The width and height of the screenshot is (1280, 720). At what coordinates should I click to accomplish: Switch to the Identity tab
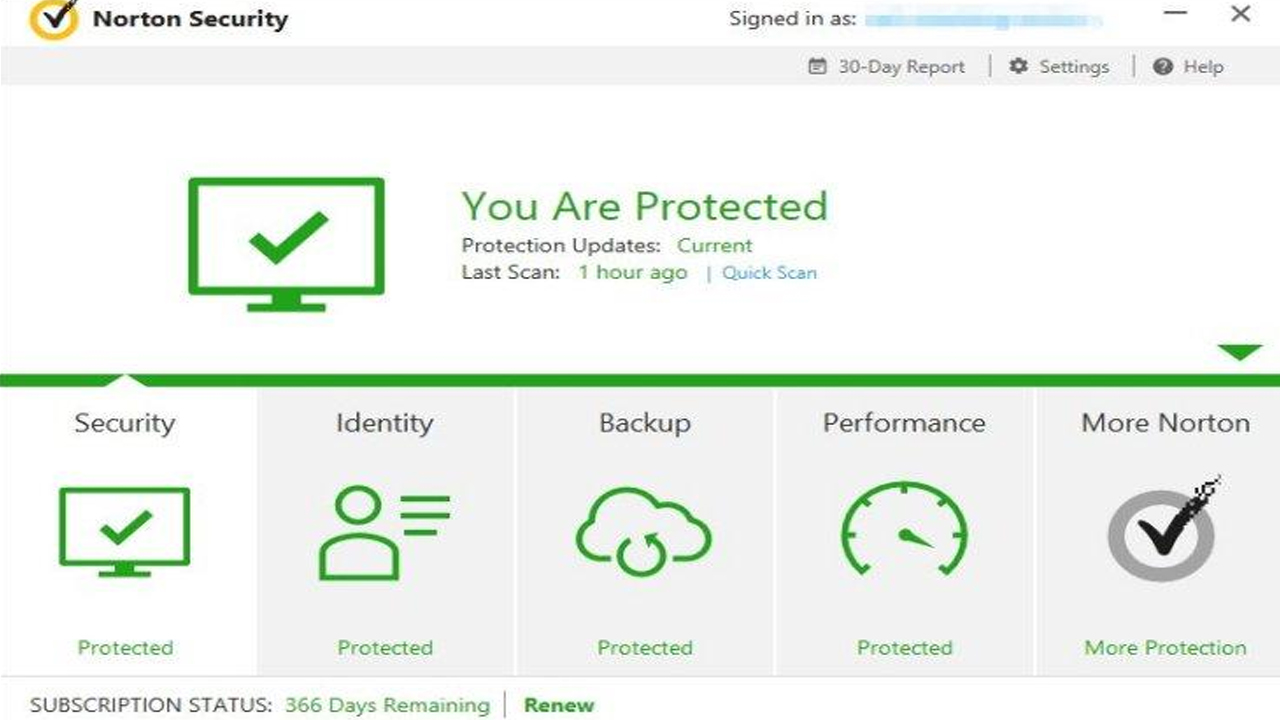[x=385, y=423]
